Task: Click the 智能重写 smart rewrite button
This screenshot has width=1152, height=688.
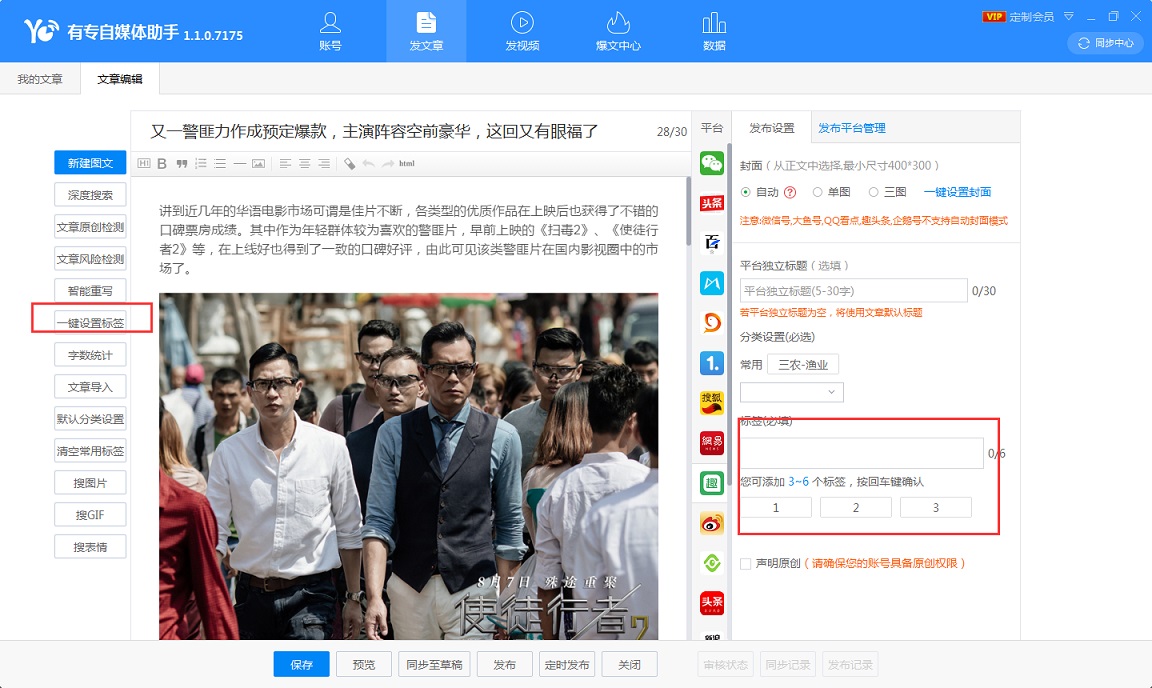Action: click(x=90, y=290)
